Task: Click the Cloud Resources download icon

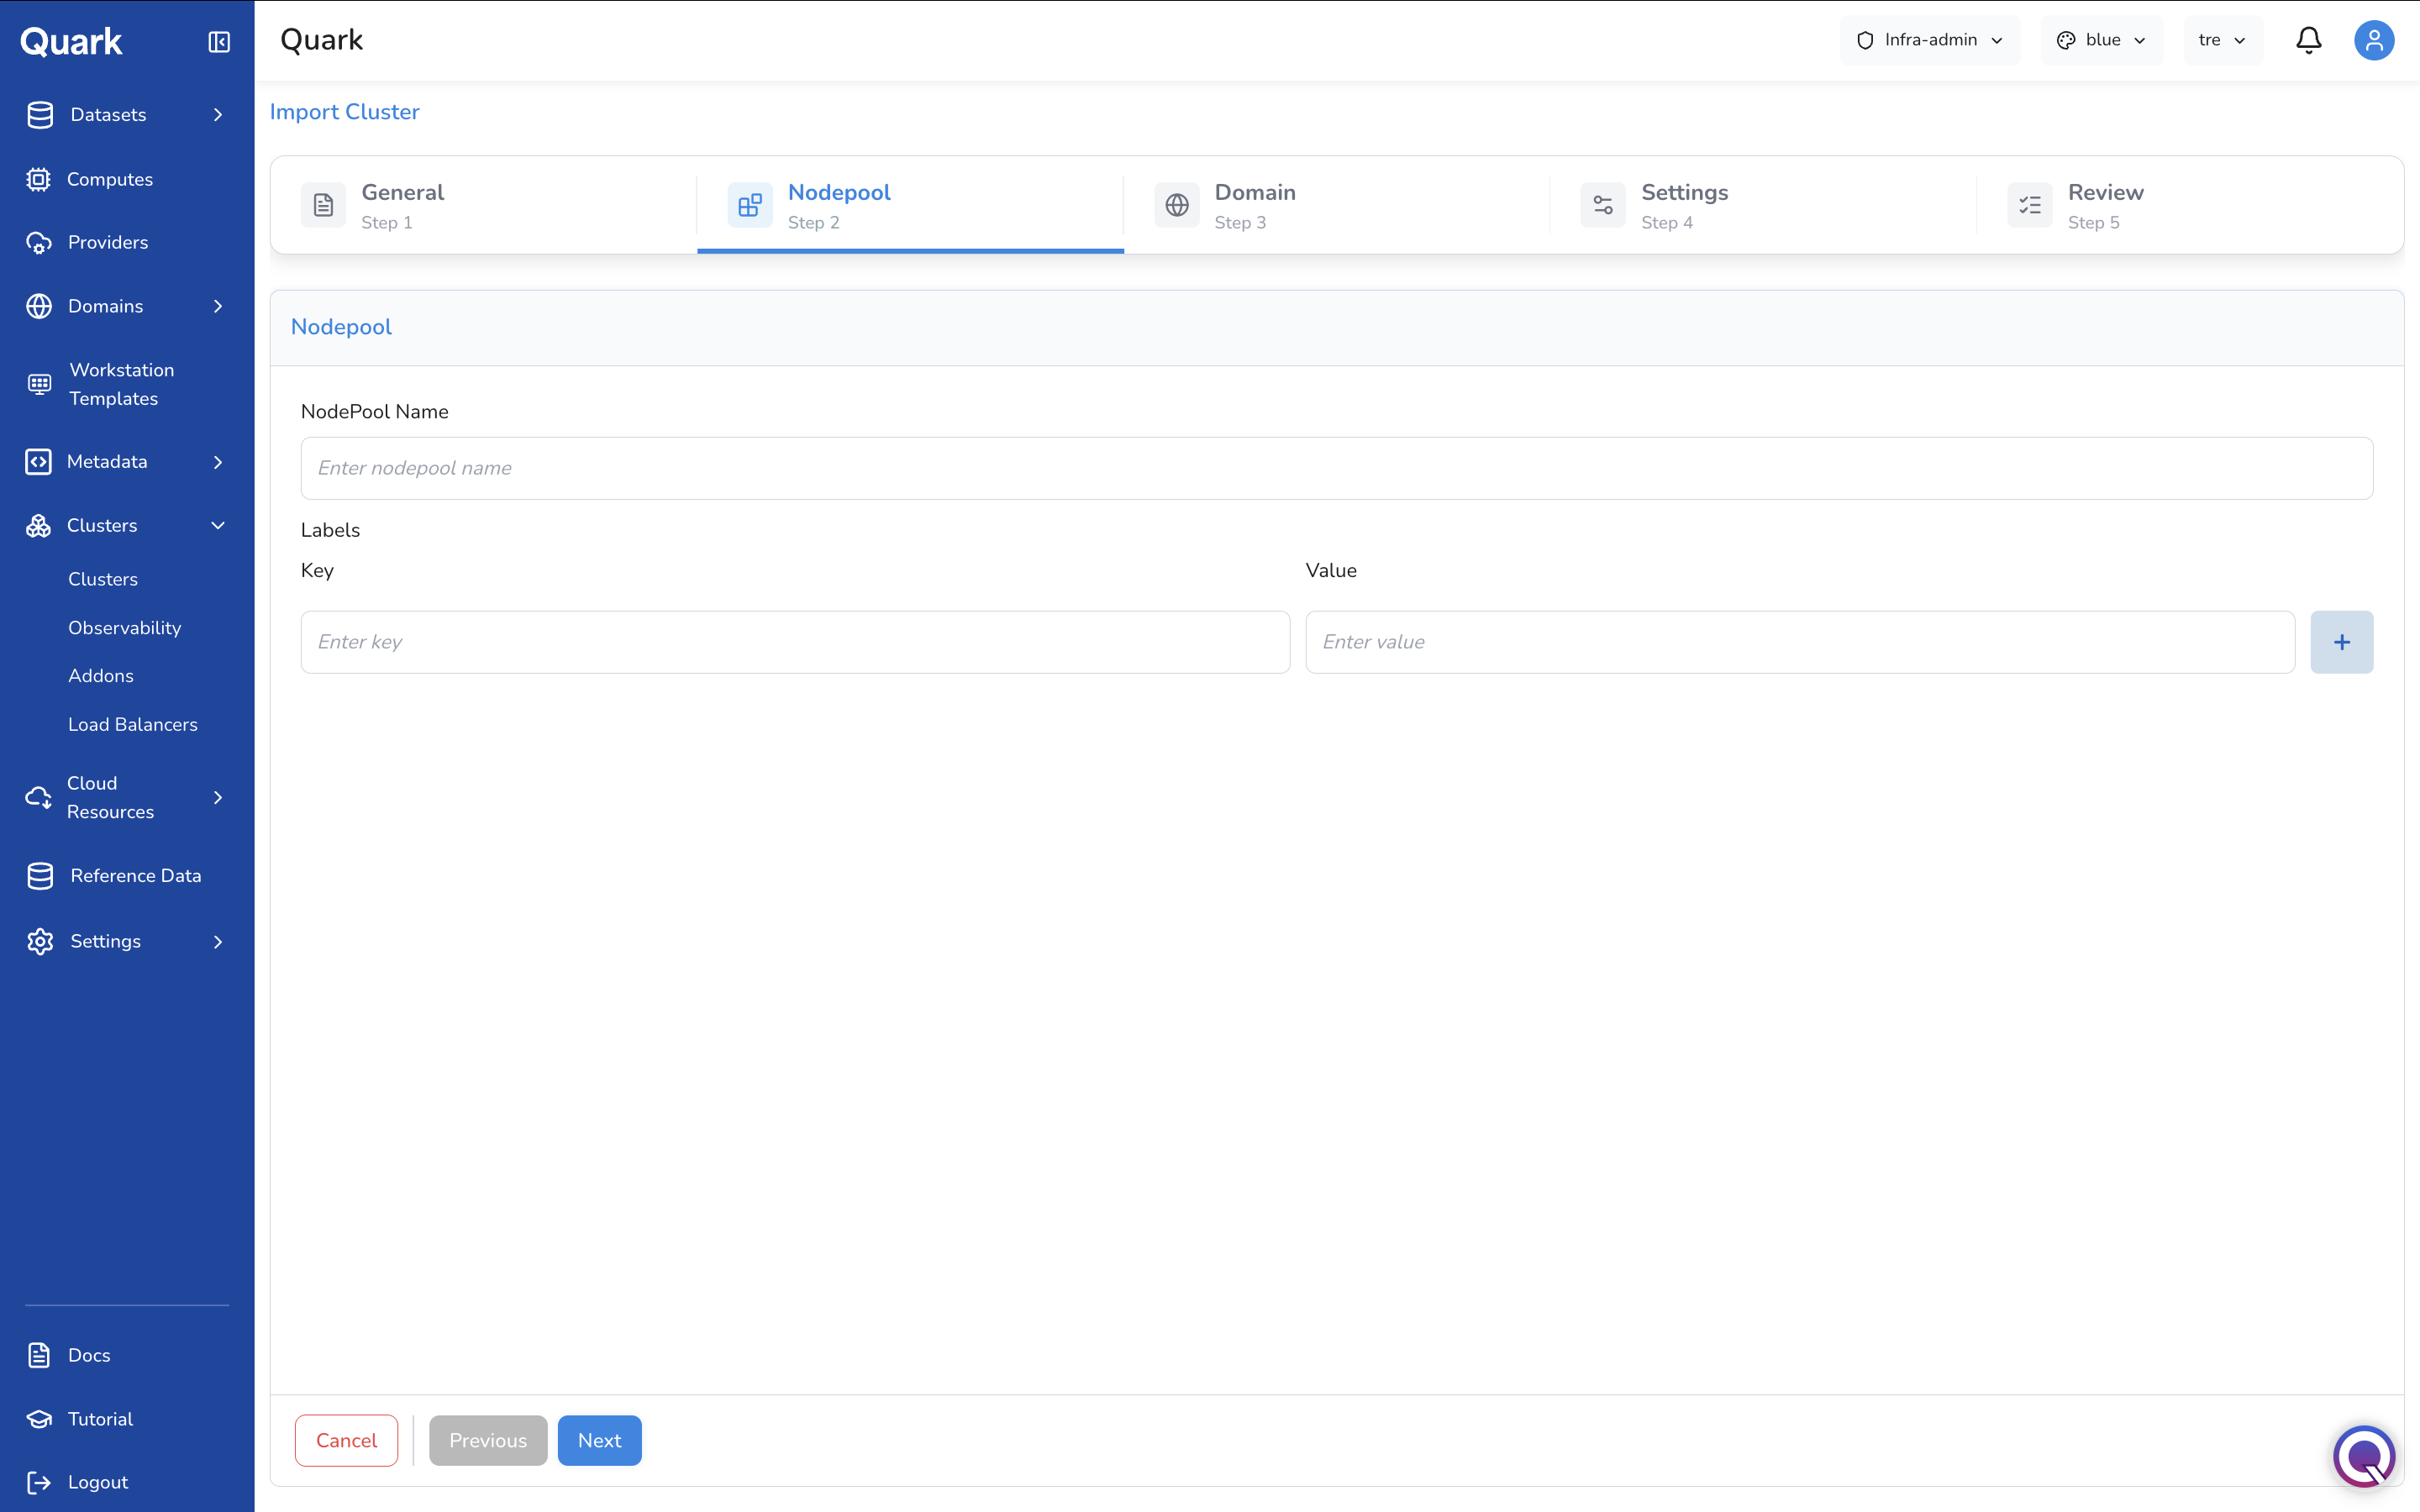Action: (x=38, y=798)
